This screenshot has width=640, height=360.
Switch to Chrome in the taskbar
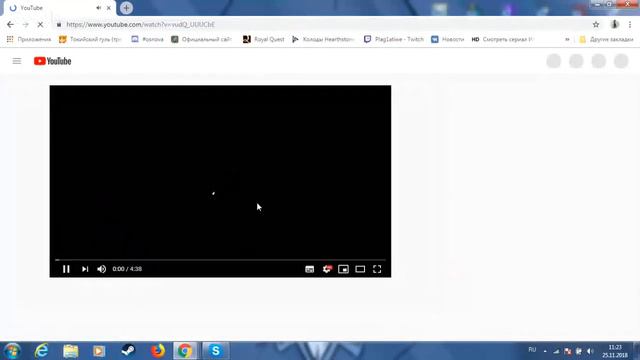point(185,351)
